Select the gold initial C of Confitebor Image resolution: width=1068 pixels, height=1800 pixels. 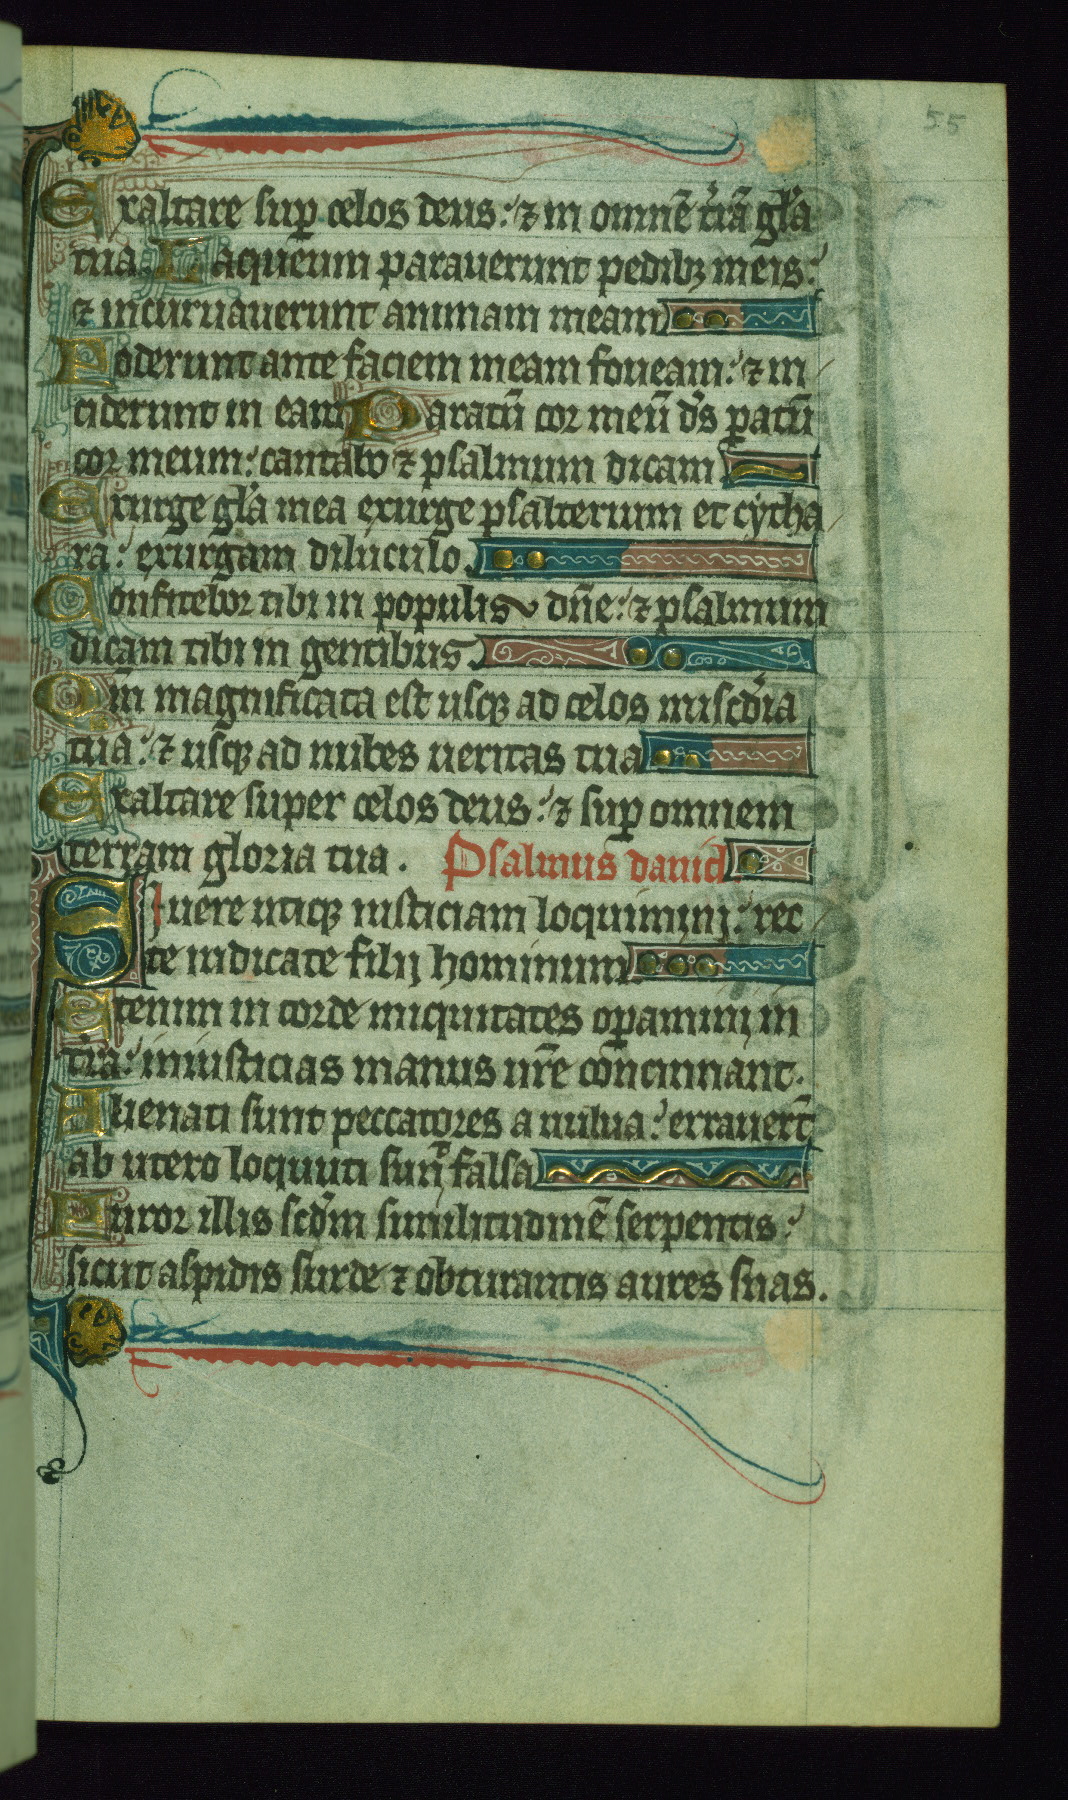click(65, 604)
